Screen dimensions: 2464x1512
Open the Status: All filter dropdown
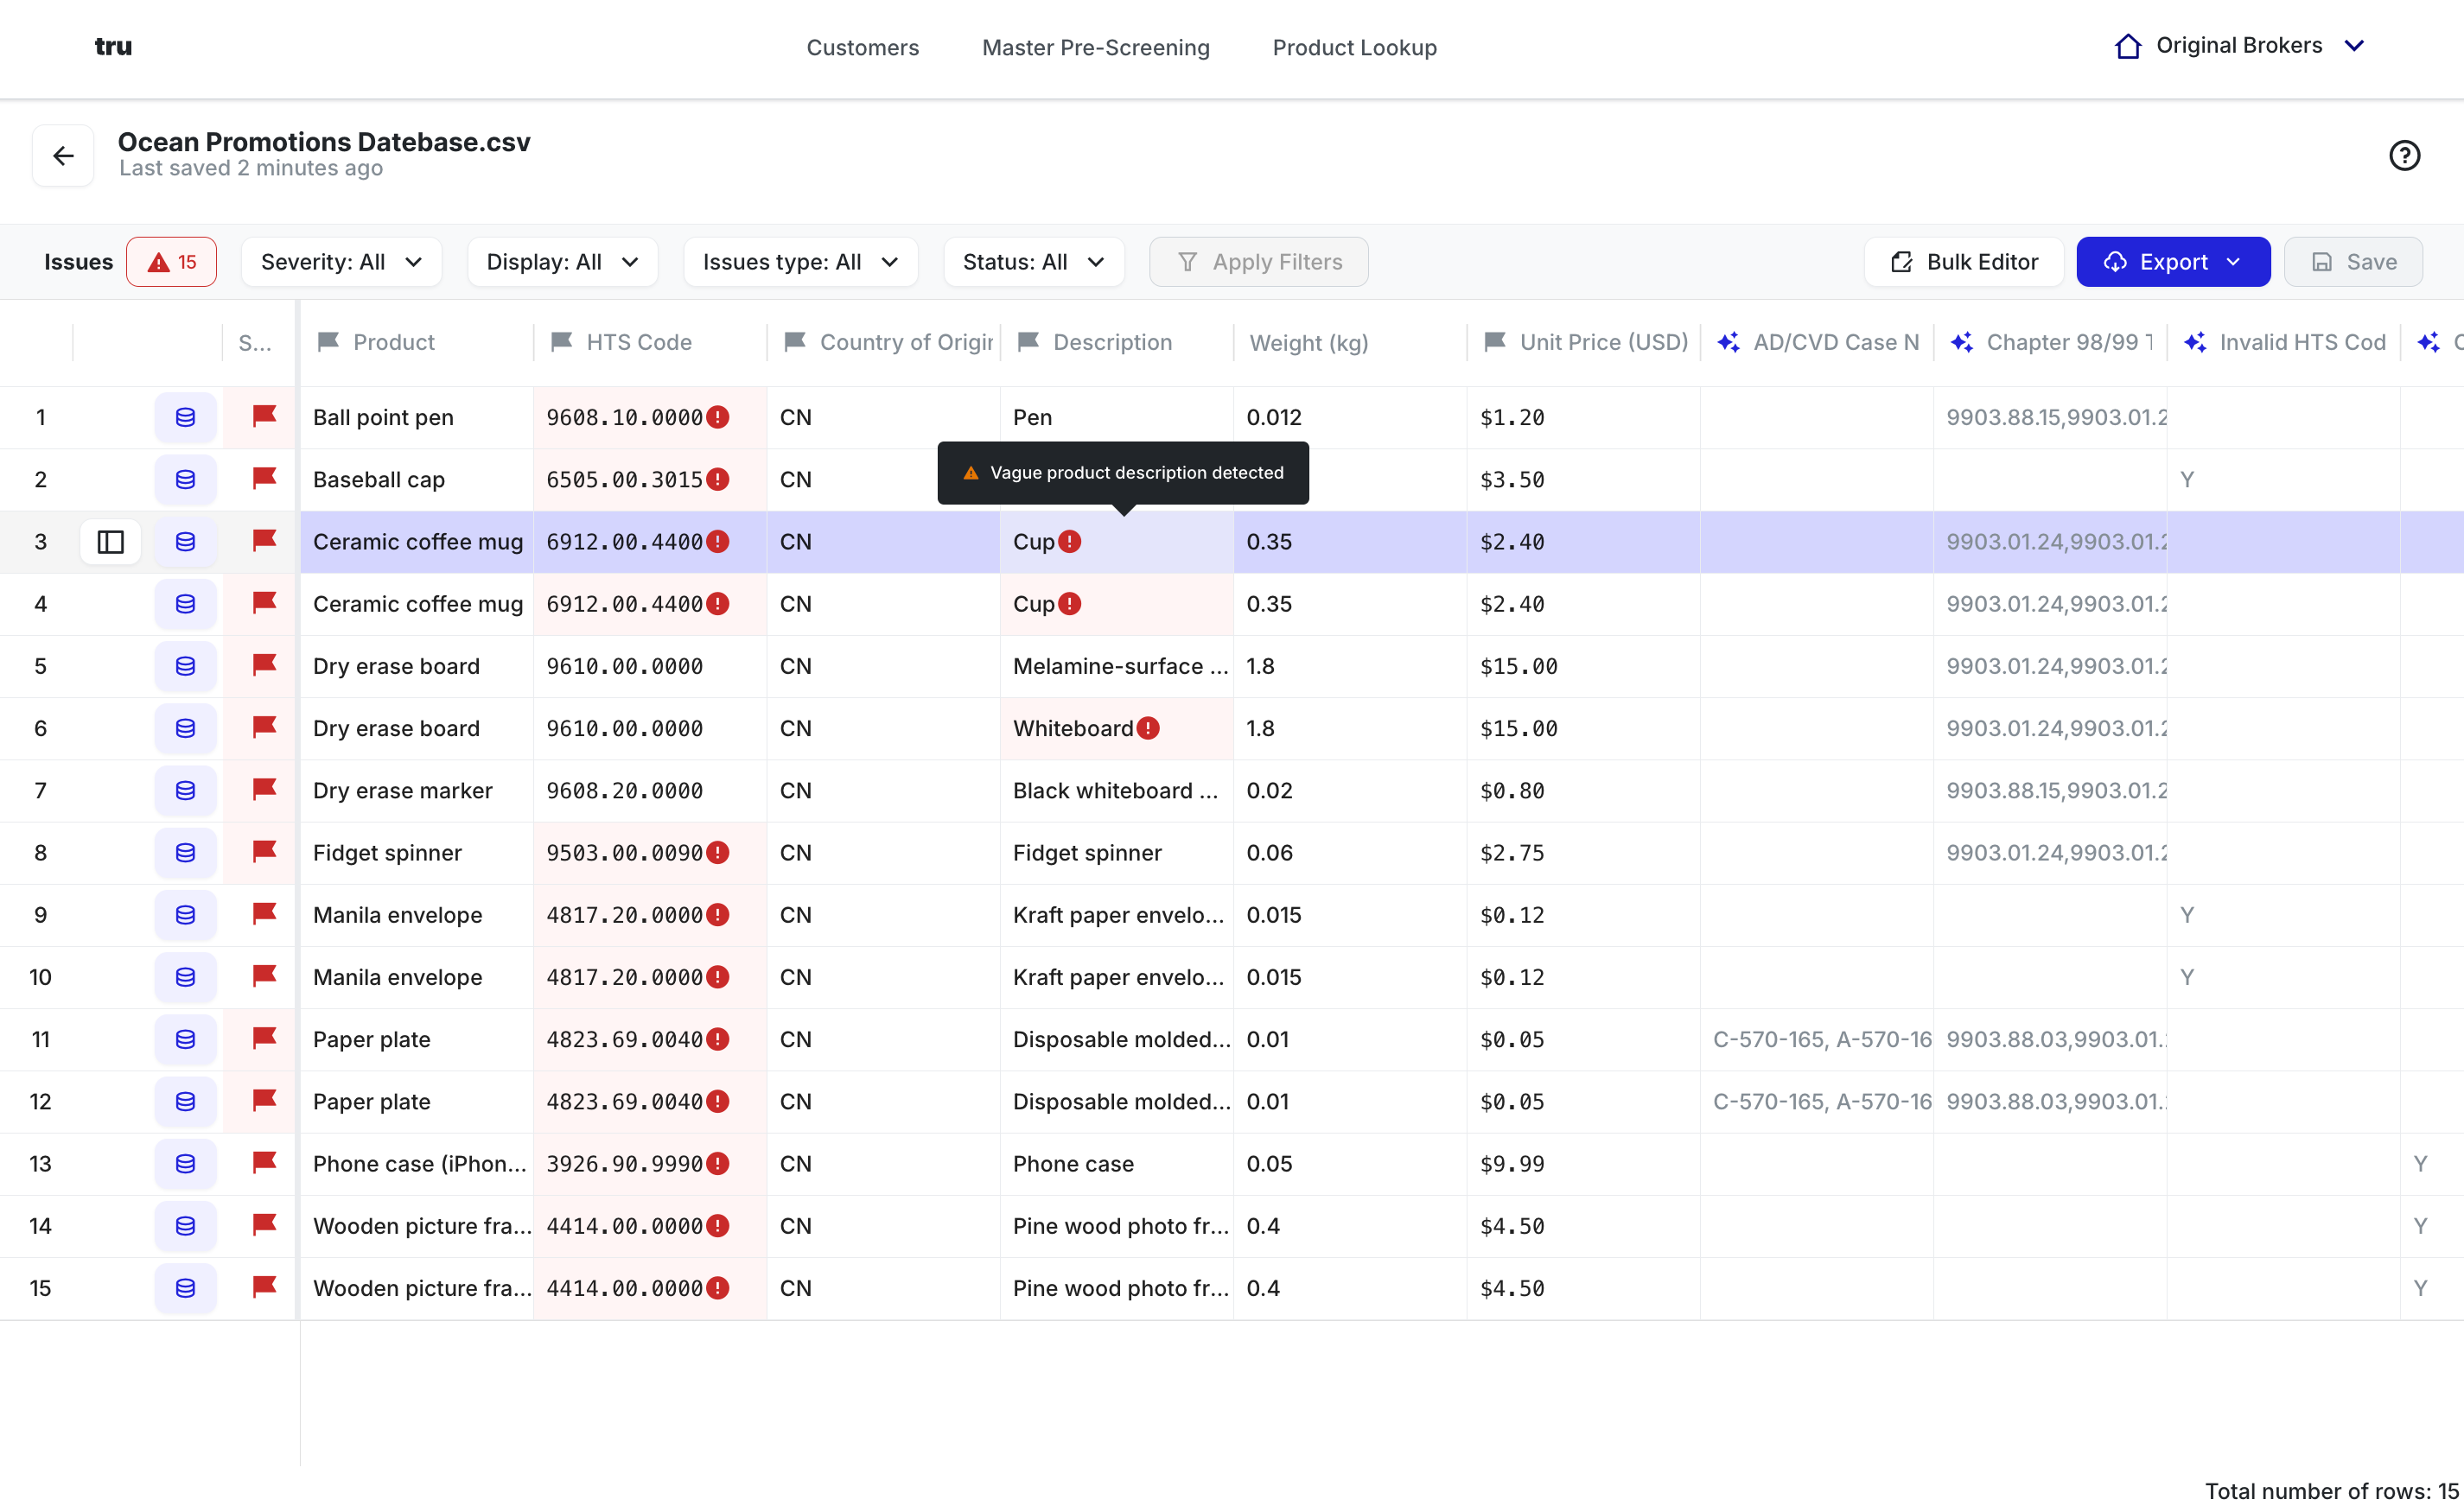(1033, 262)
